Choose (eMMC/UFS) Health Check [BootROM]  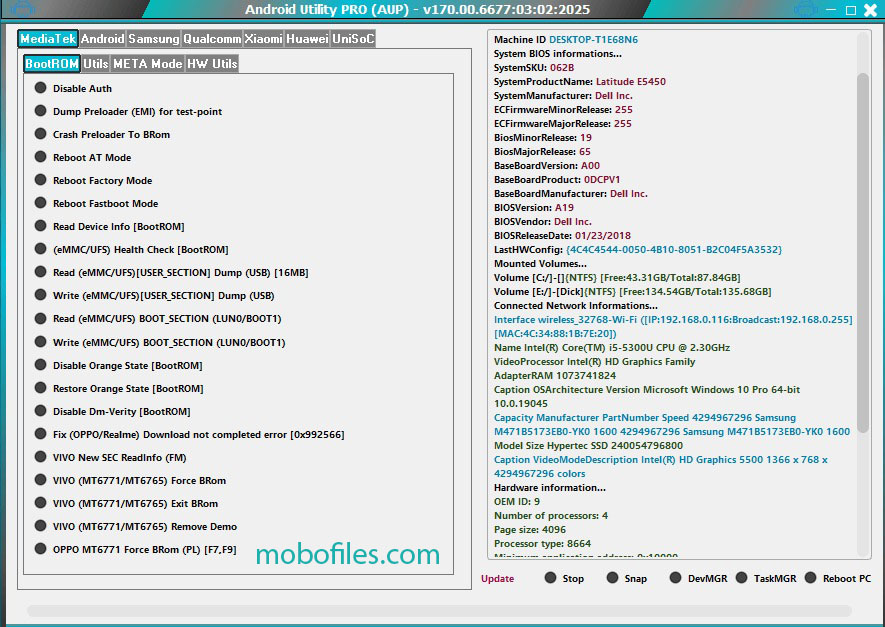click(x=132, y=249)
